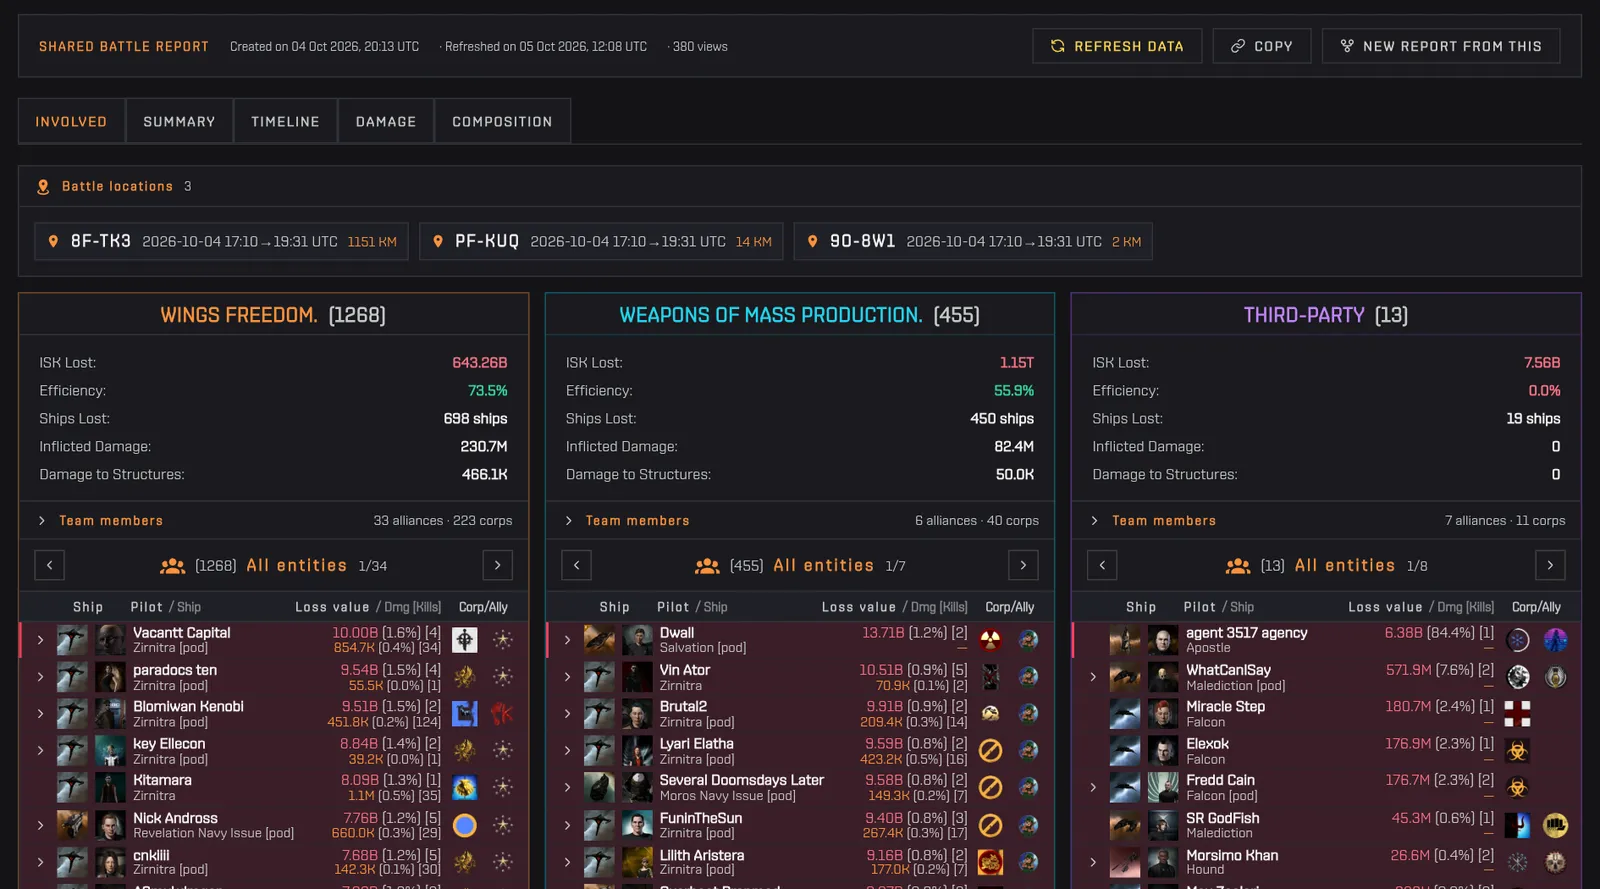This screenshot has height=889, width=1600.
Task: Click Miracle Step's red cross corporation icon
Action: pos(1517,713)
